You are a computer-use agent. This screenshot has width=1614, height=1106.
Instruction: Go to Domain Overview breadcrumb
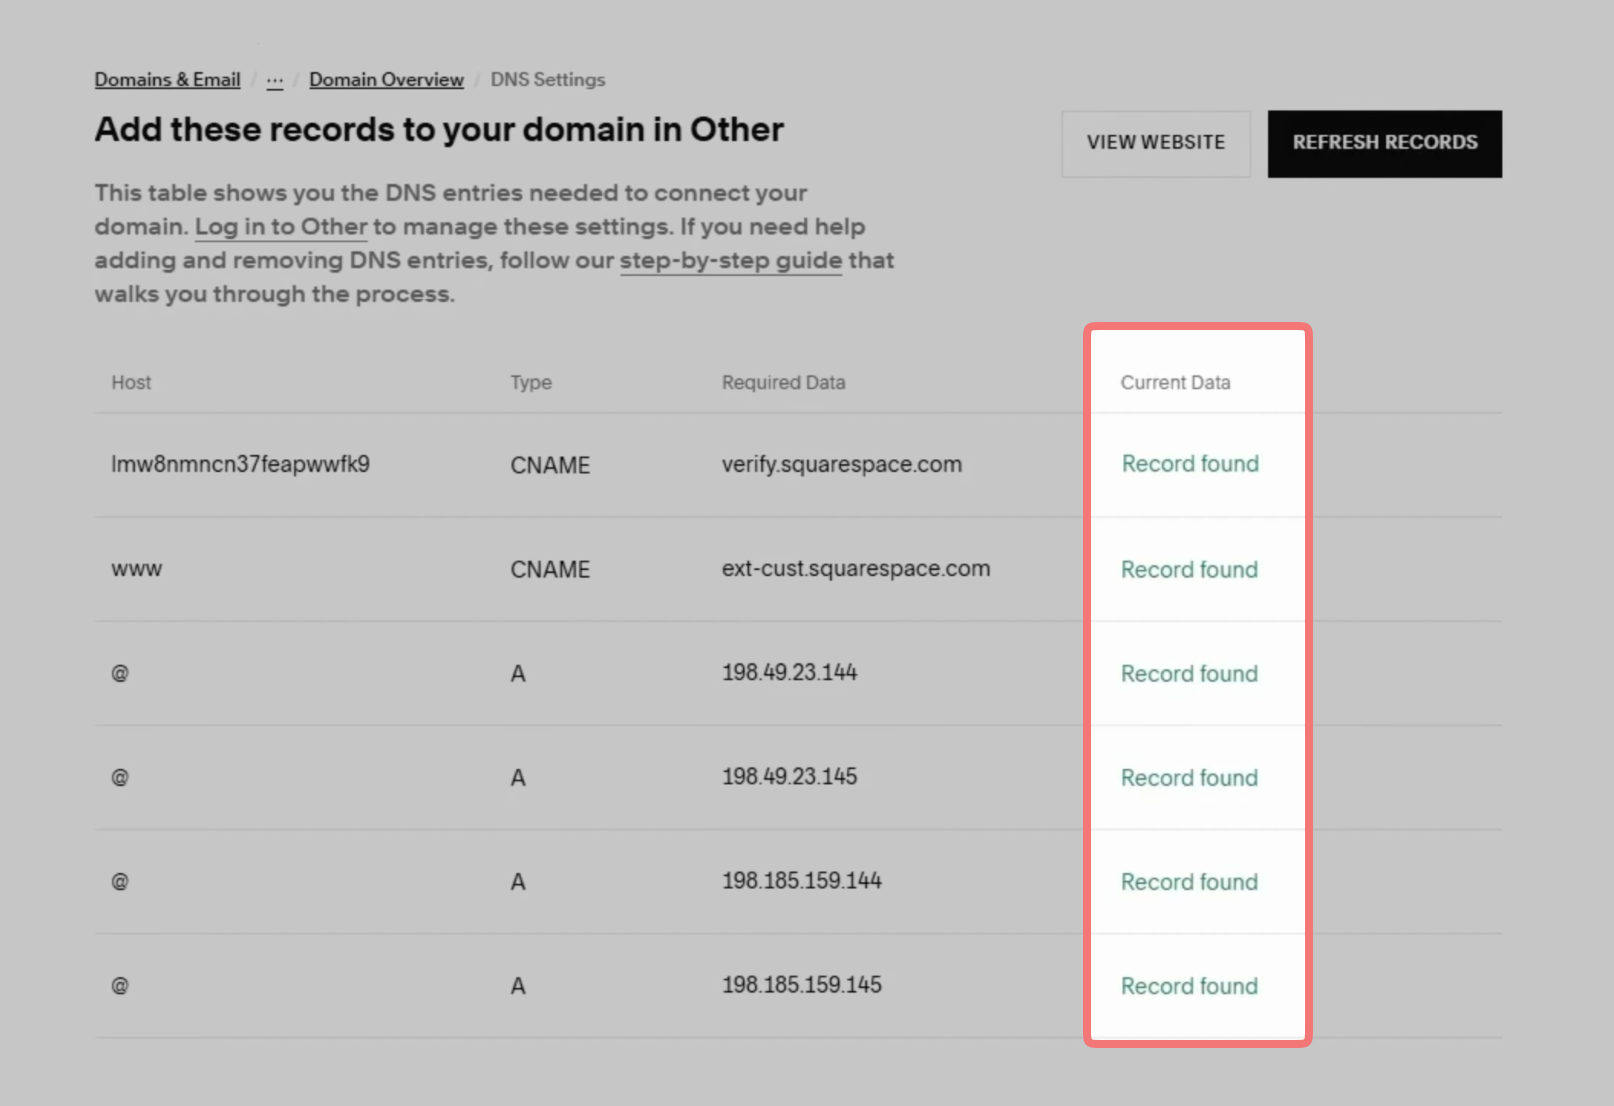[x=386, y=80]
